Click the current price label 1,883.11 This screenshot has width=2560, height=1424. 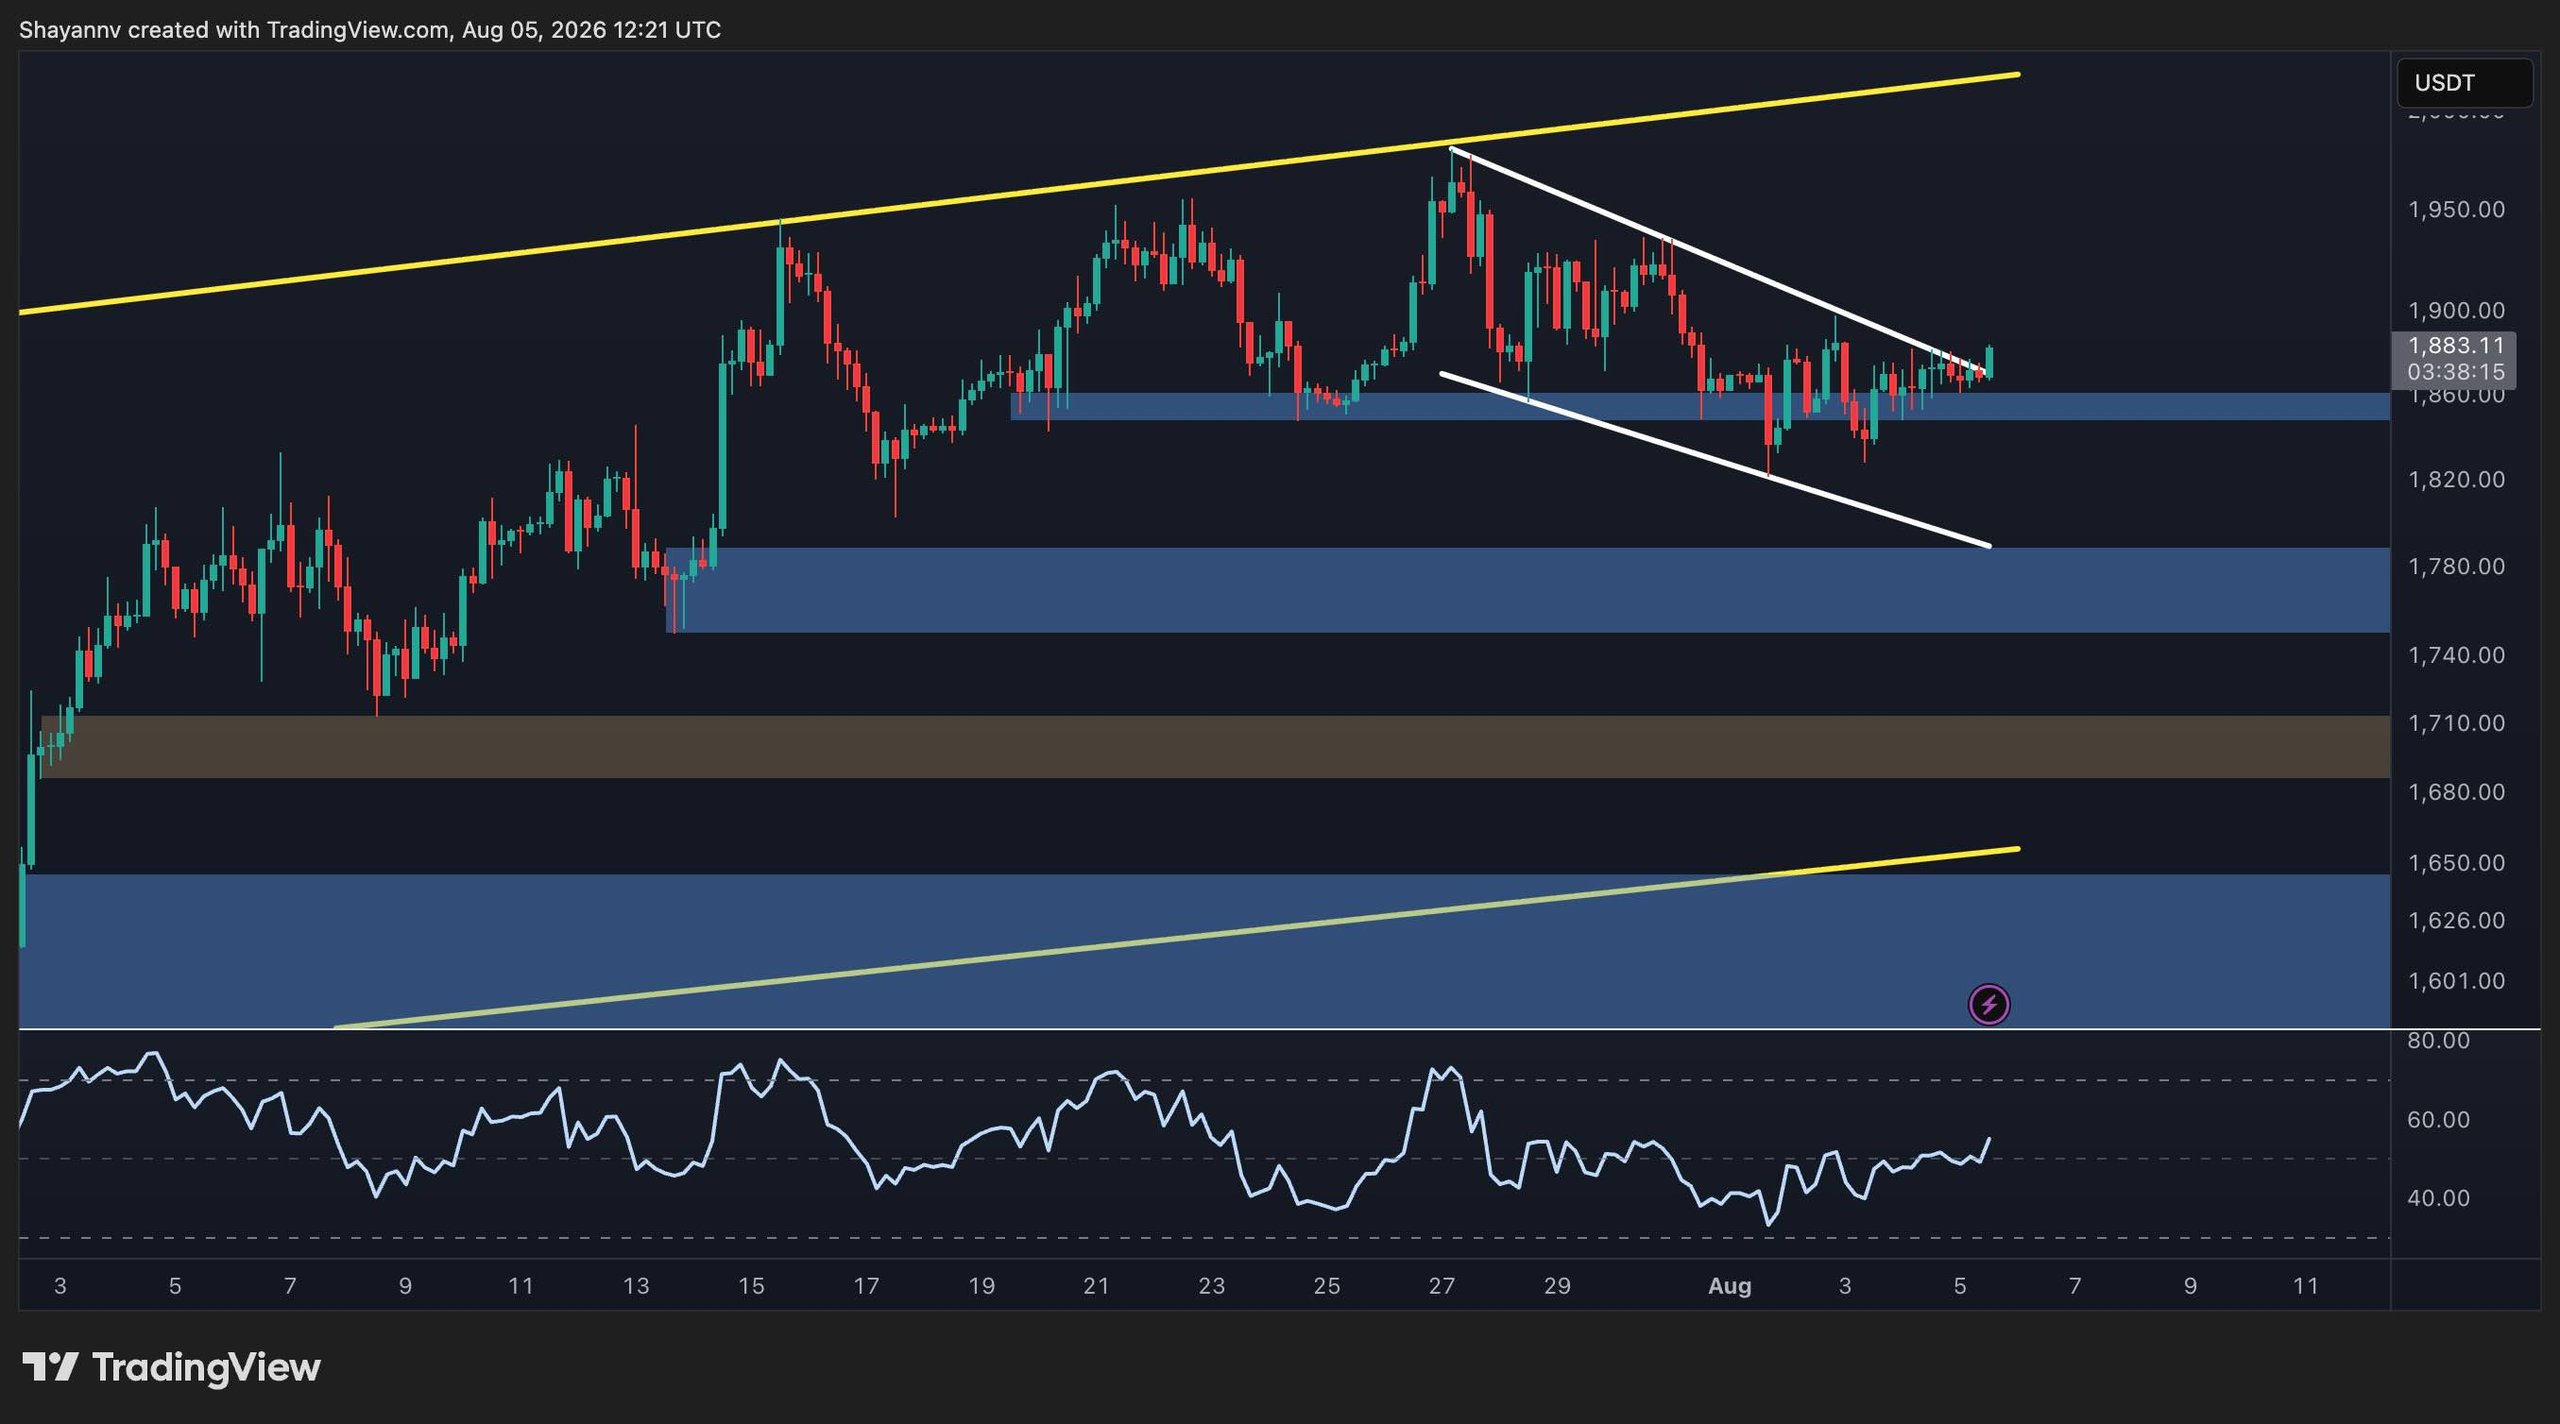2456,346
